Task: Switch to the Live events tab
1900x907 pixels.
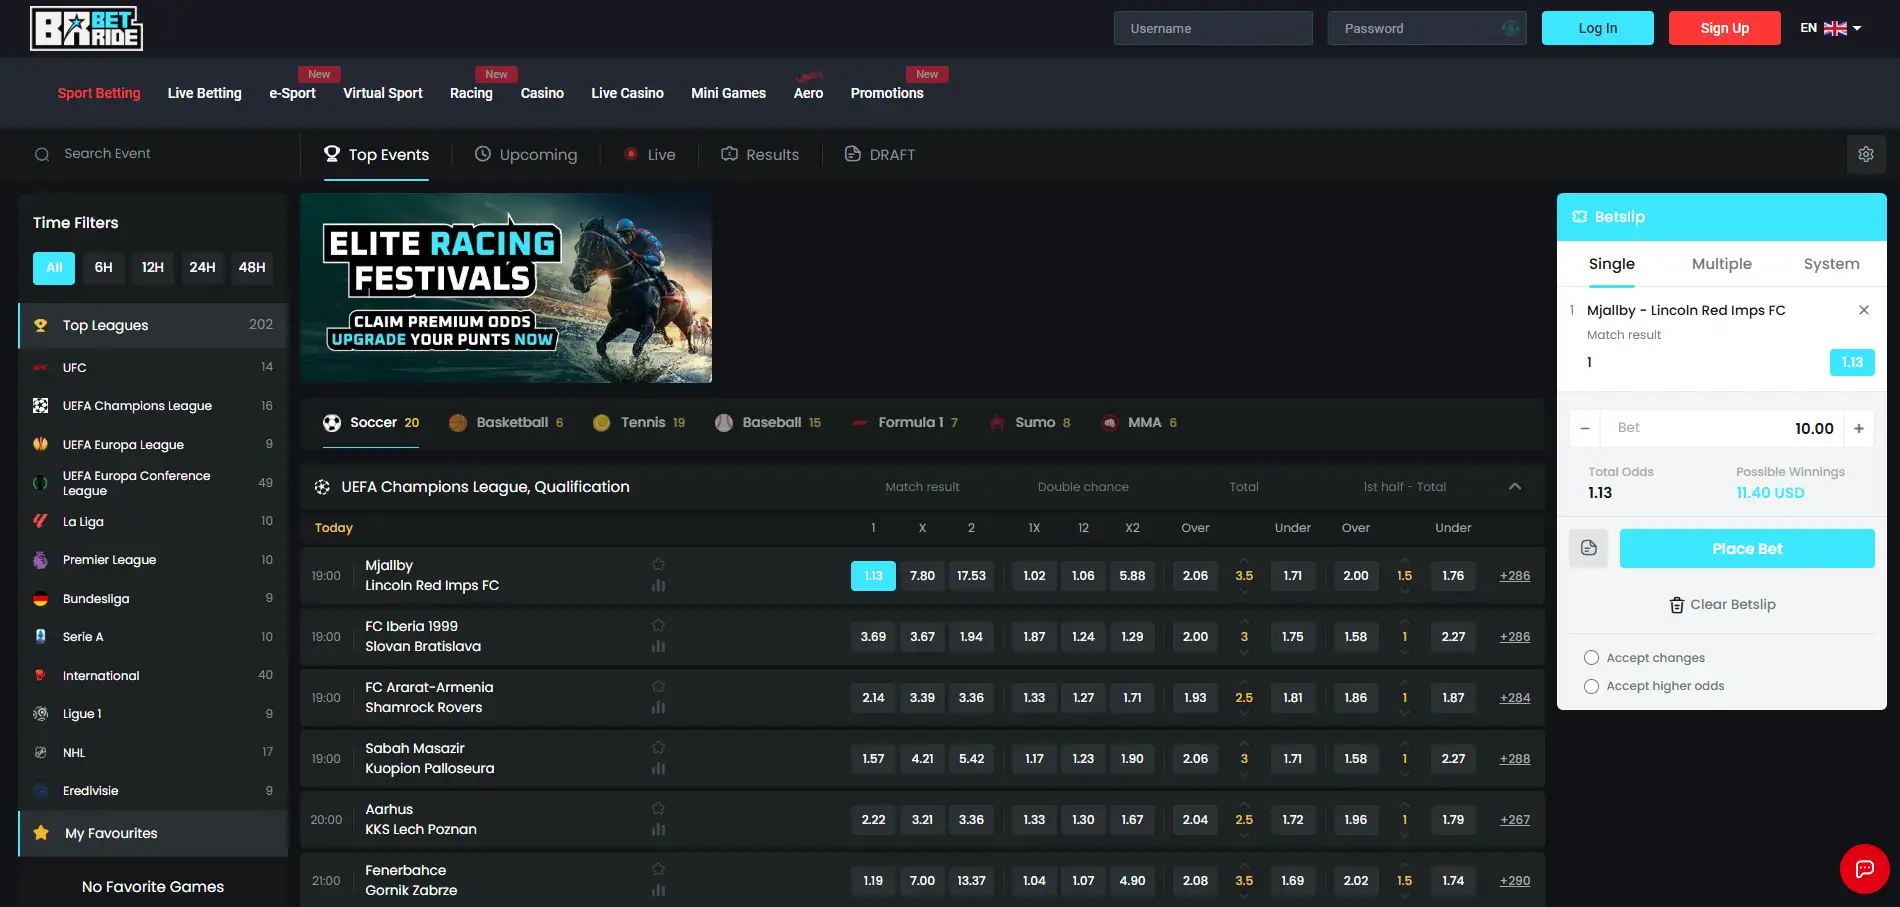Action: tap(650, 155)
